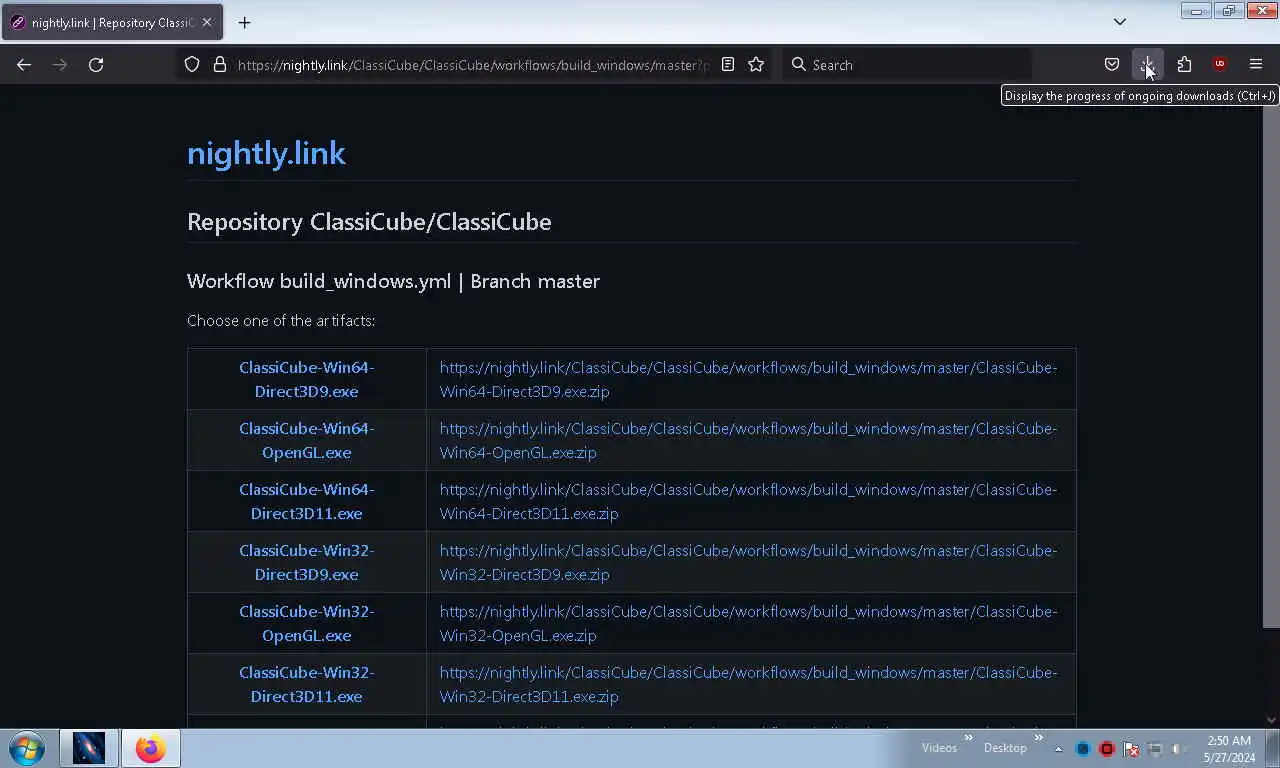1280x768 pixels.
Task: Close the nightly.link tab
Action: pos(207,22)
